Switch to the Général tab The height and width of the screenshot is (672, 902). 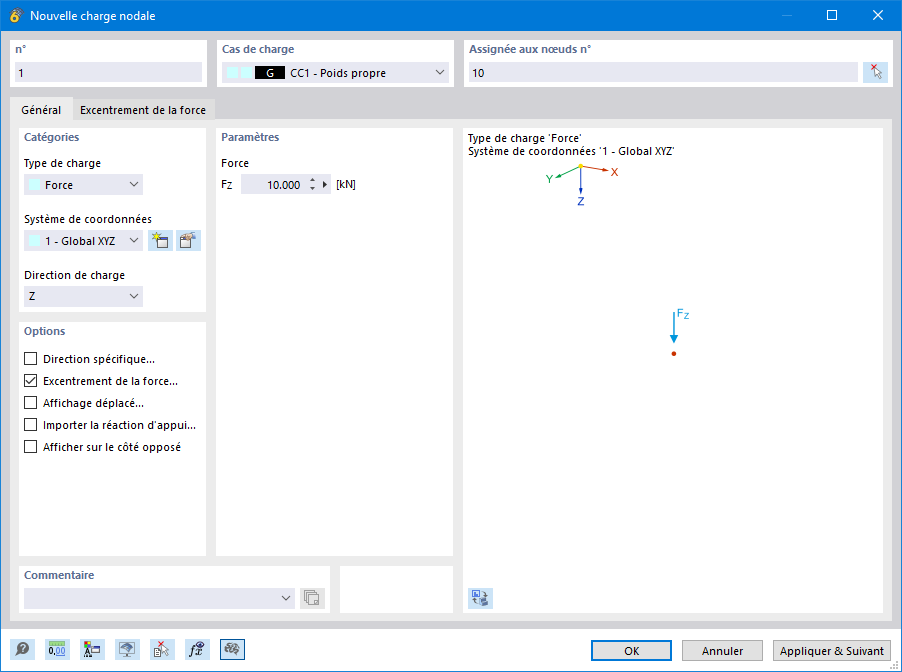click(x=41, y=110)
